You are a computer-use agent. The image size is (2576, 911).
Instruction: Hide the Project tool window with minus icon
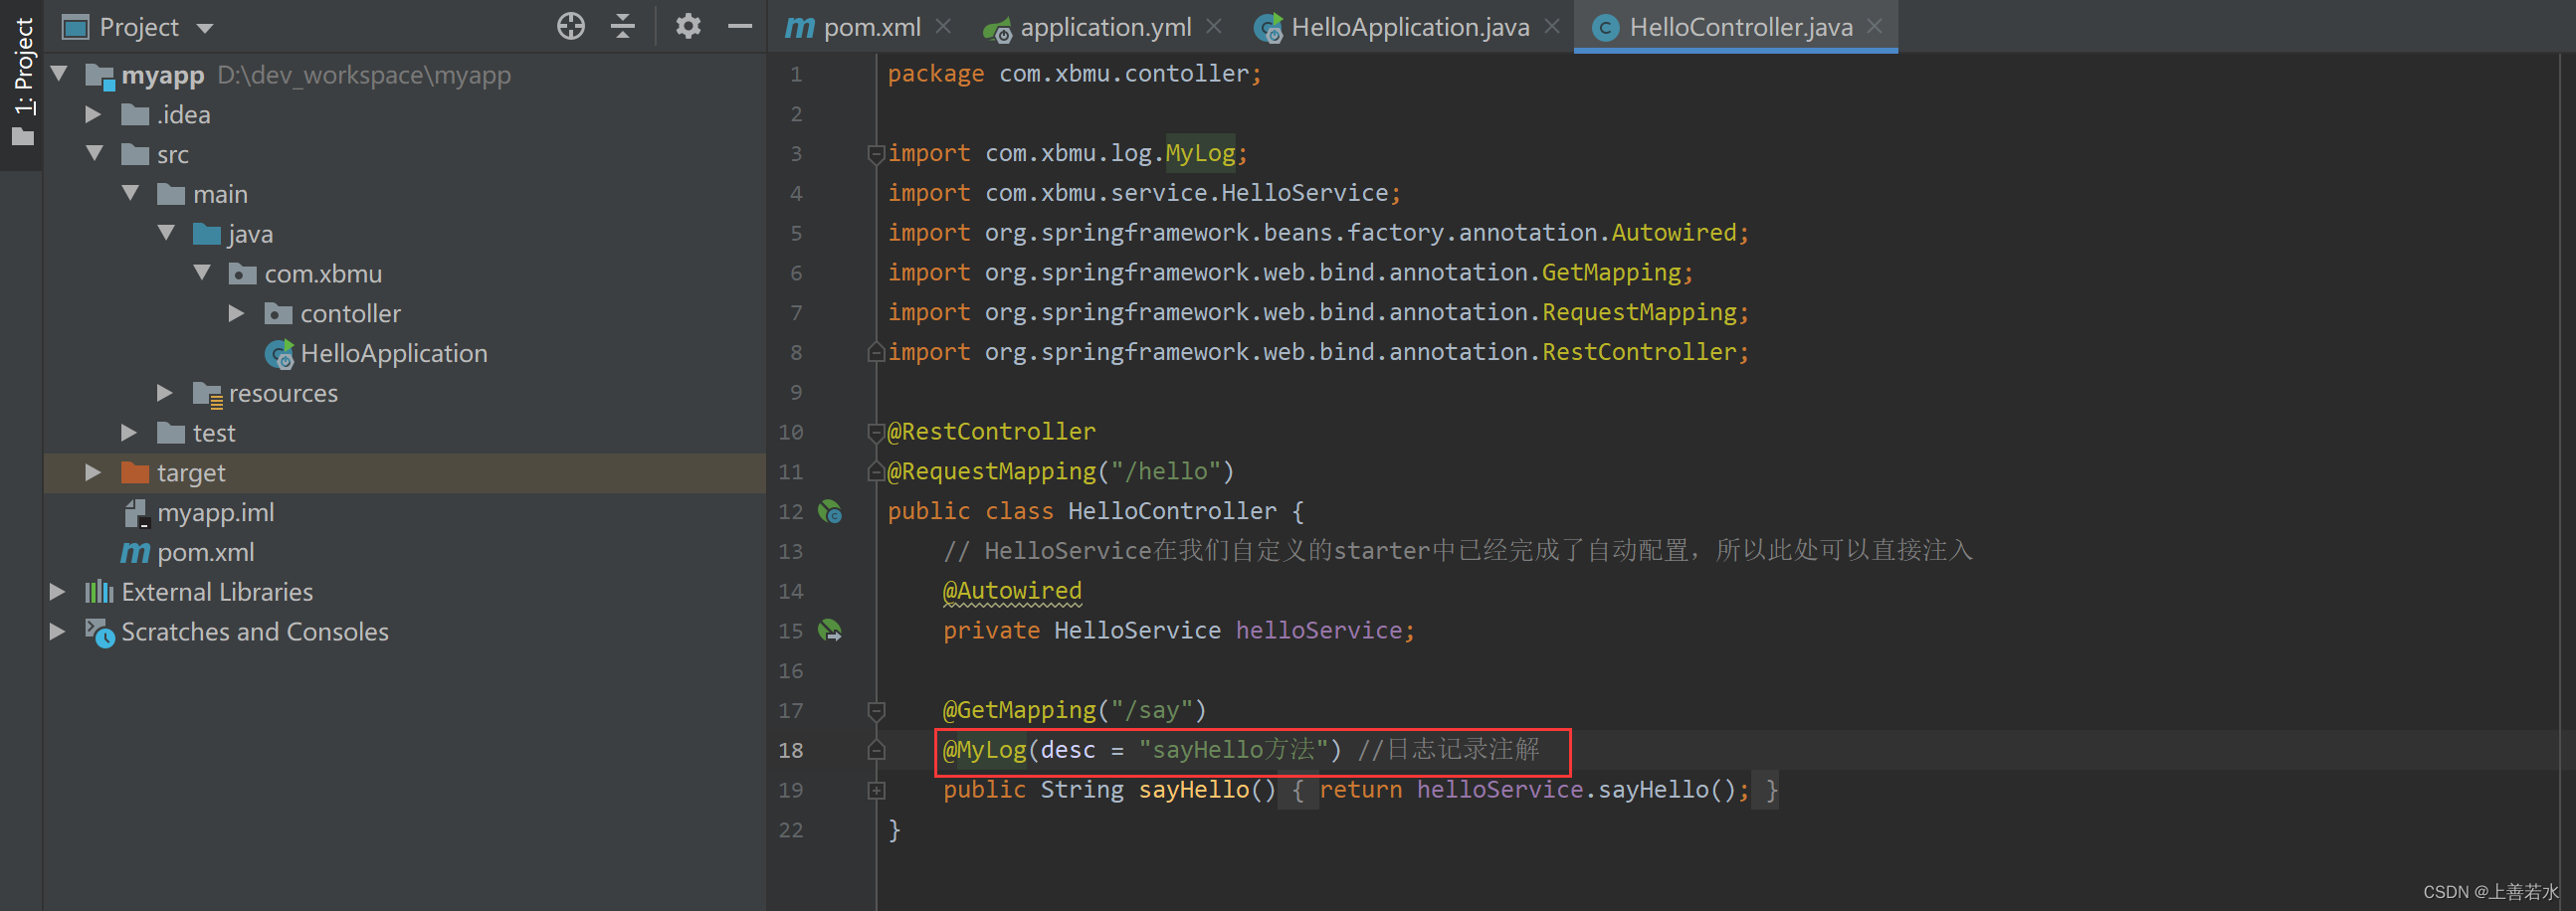(x=740, y=26)
